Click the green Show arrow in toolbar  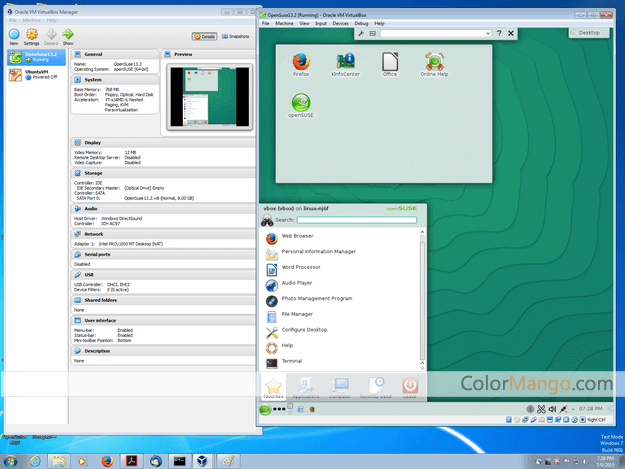(68, 36)
